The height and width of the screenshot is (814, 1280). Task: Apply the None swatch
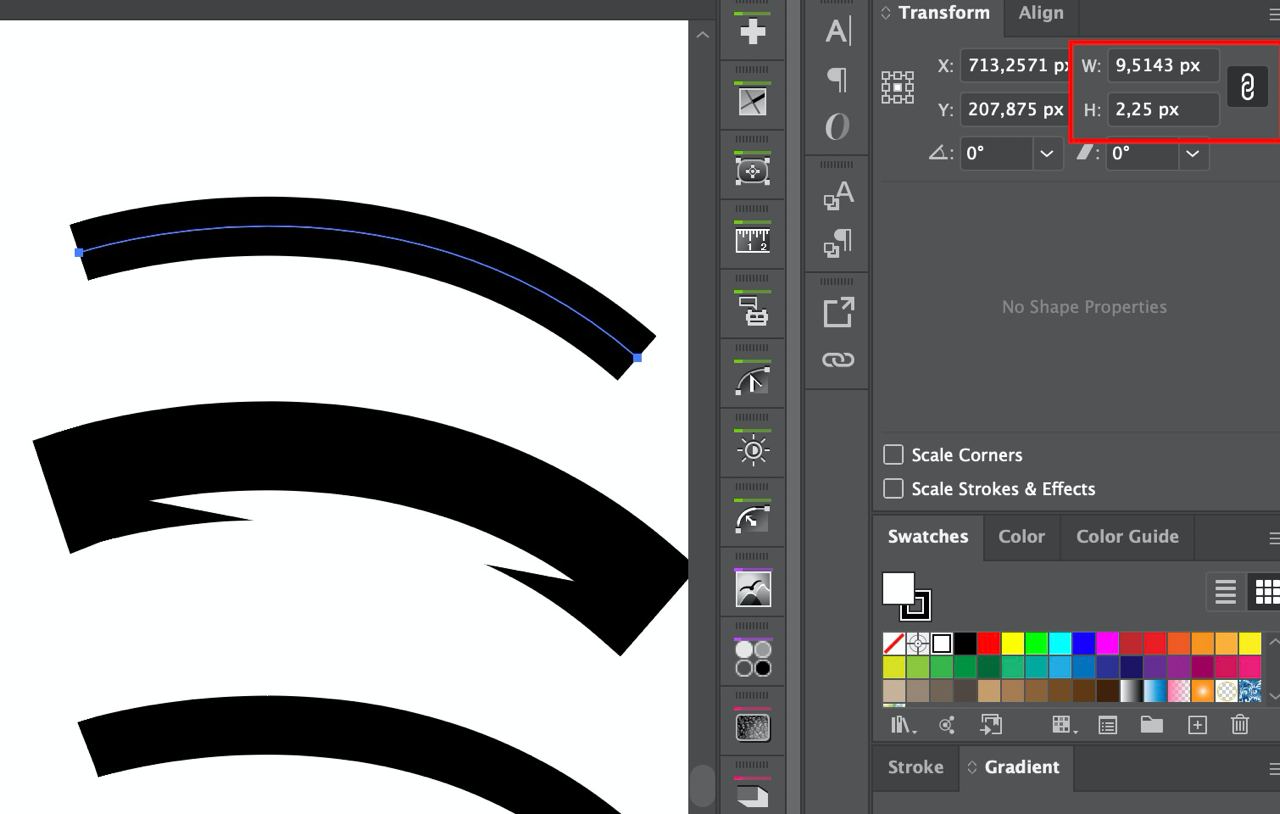894,643
